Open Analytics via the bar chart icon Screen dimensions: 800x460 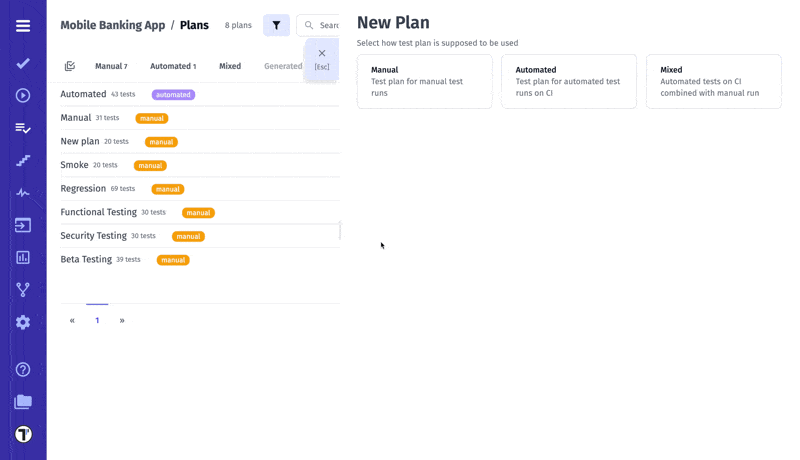click(x=23, y=257)
